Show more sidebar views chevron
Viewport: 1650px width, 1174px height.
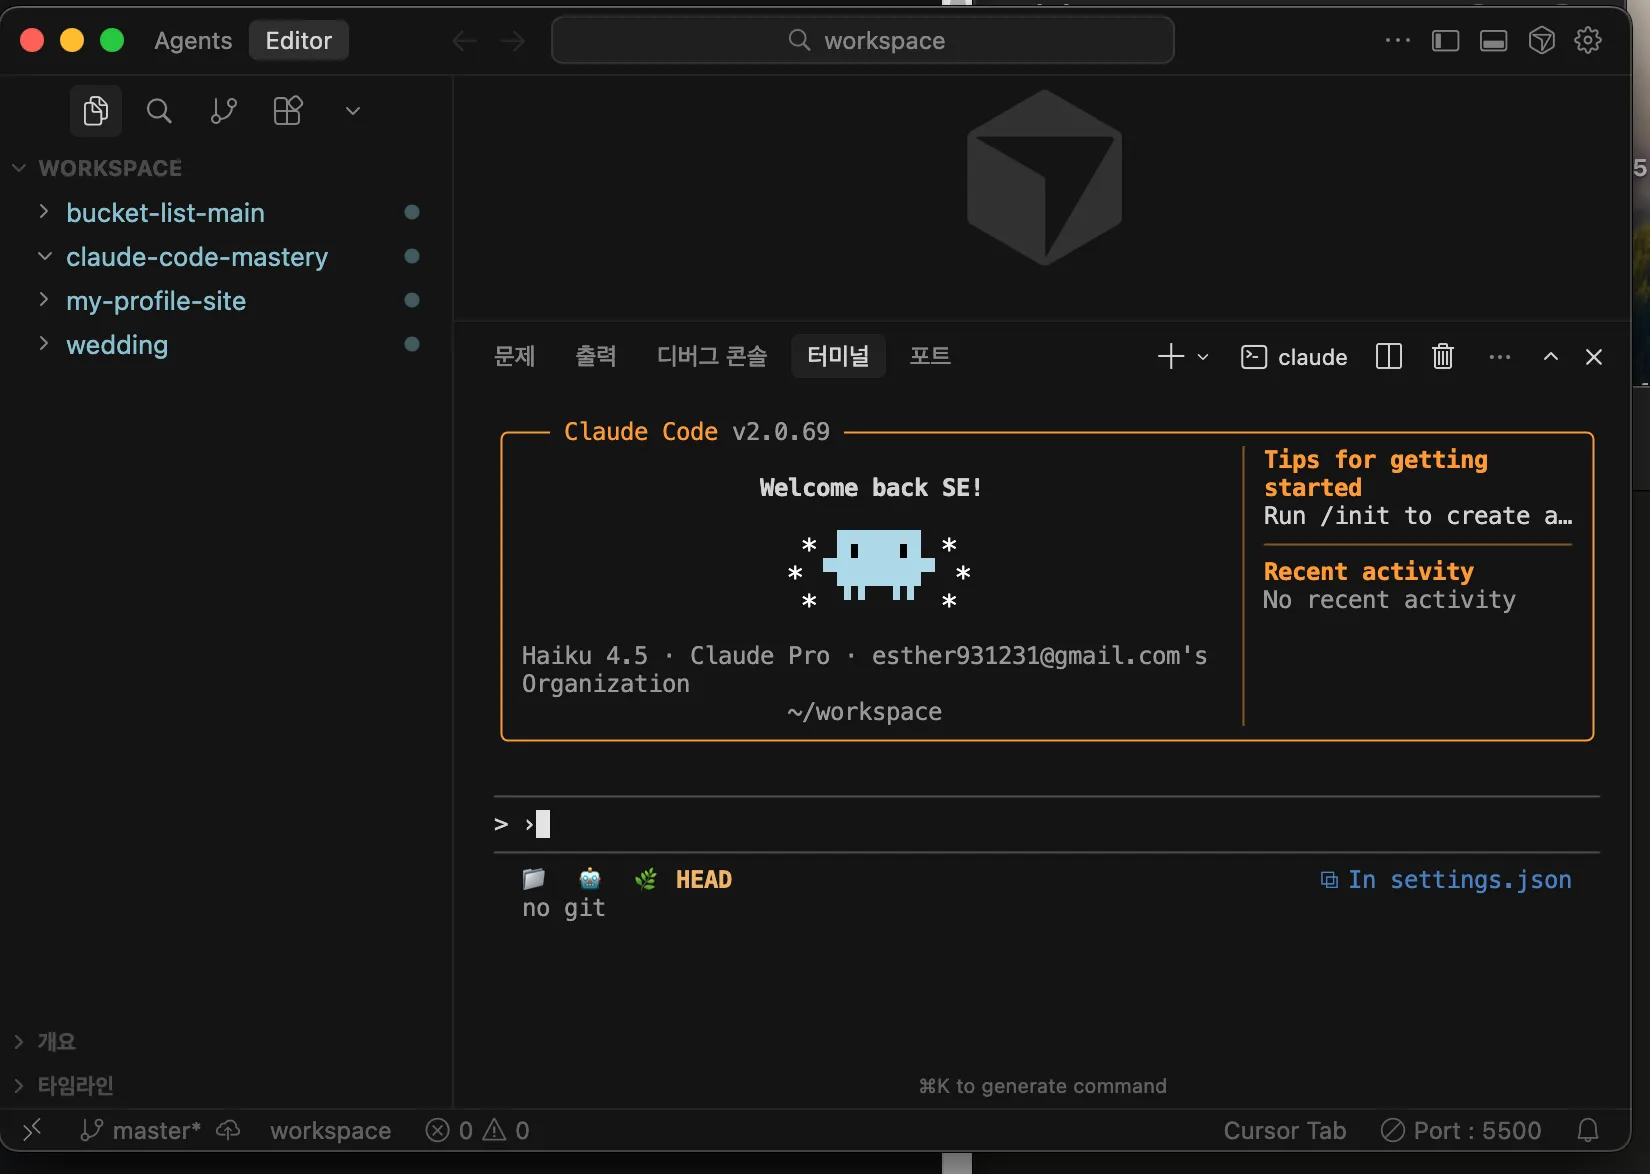[x=352, y=110]
